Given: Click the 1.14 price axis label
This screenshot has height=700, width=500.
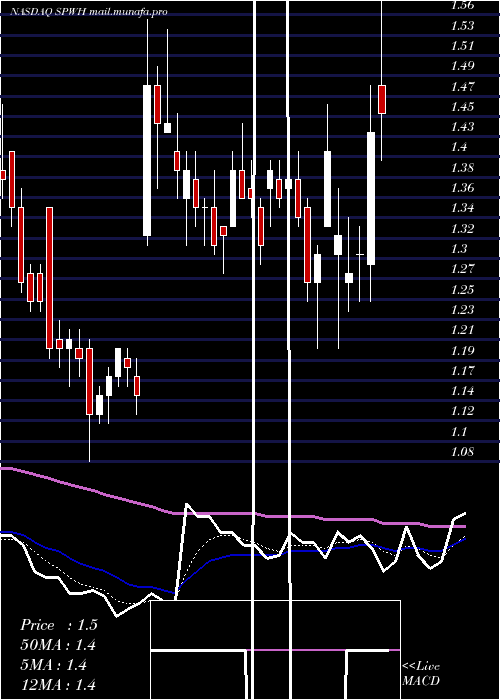Looking at the screenshot, I should (x=462, y=391).
